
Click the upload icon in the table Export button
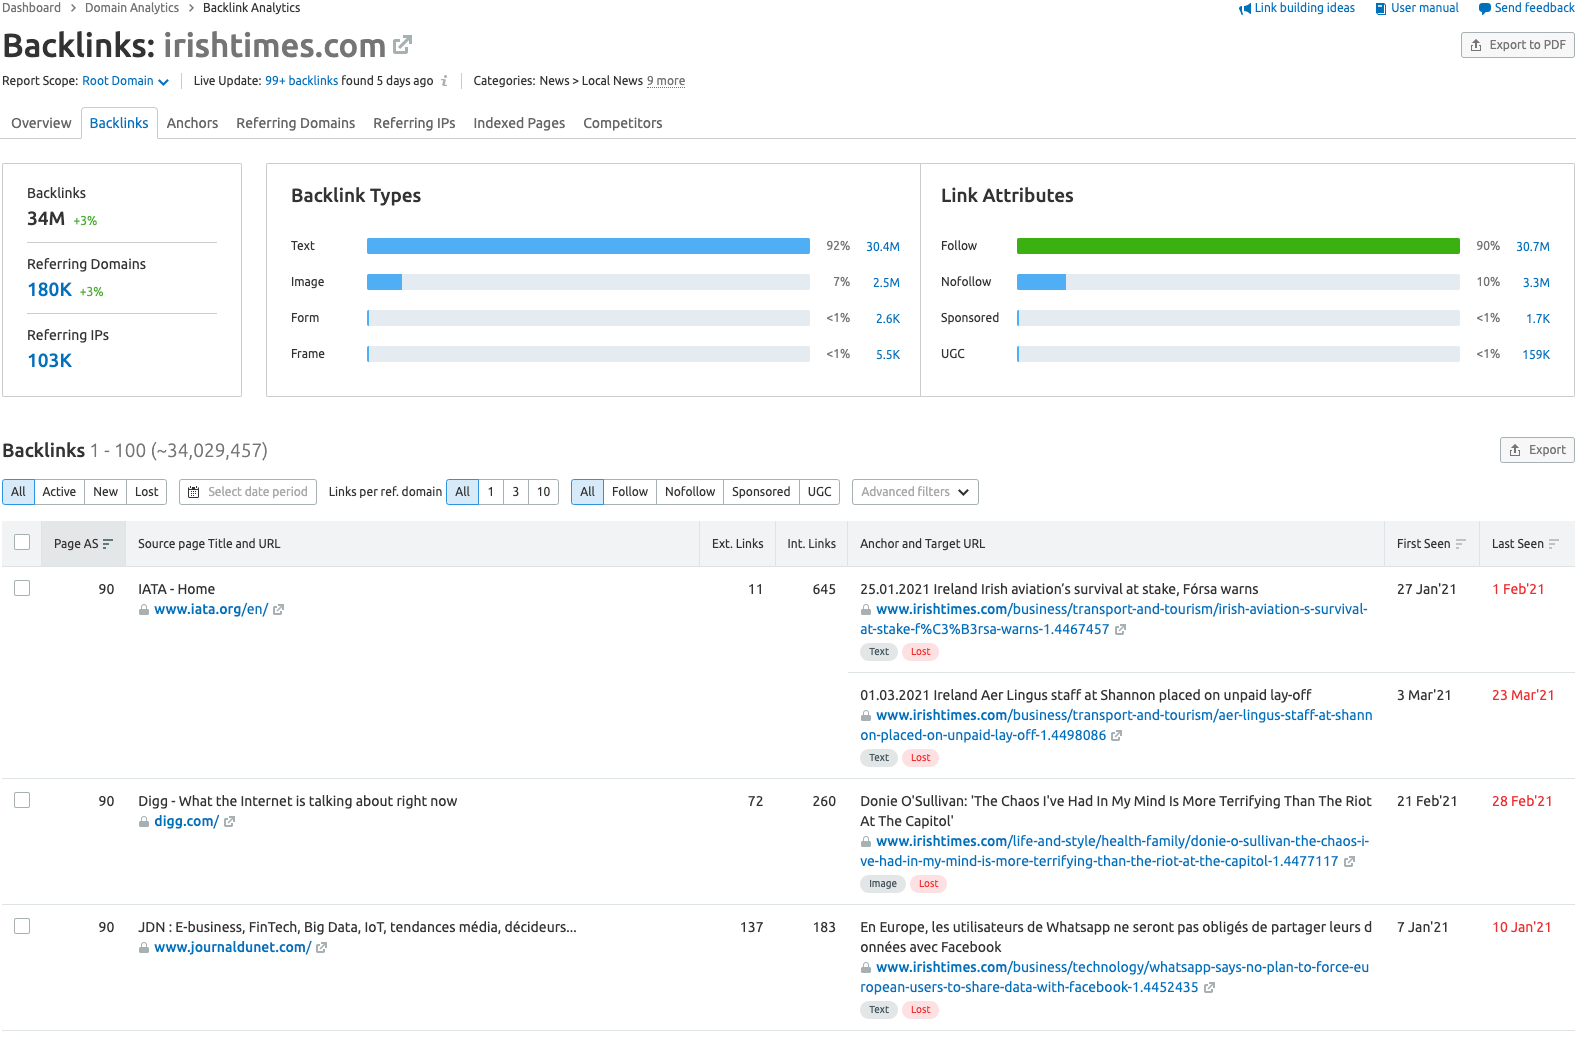pos(1515,450)
